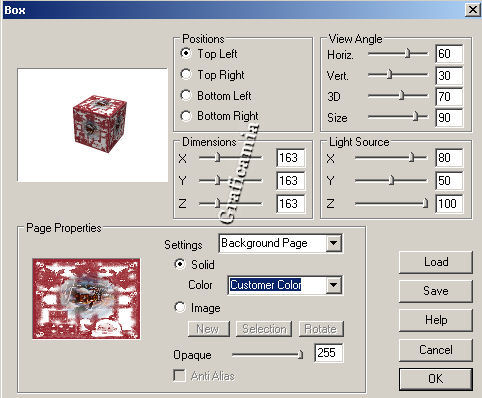Click the Size value field showing 90
The image size is (482, 398).
(x=449, y=118)
